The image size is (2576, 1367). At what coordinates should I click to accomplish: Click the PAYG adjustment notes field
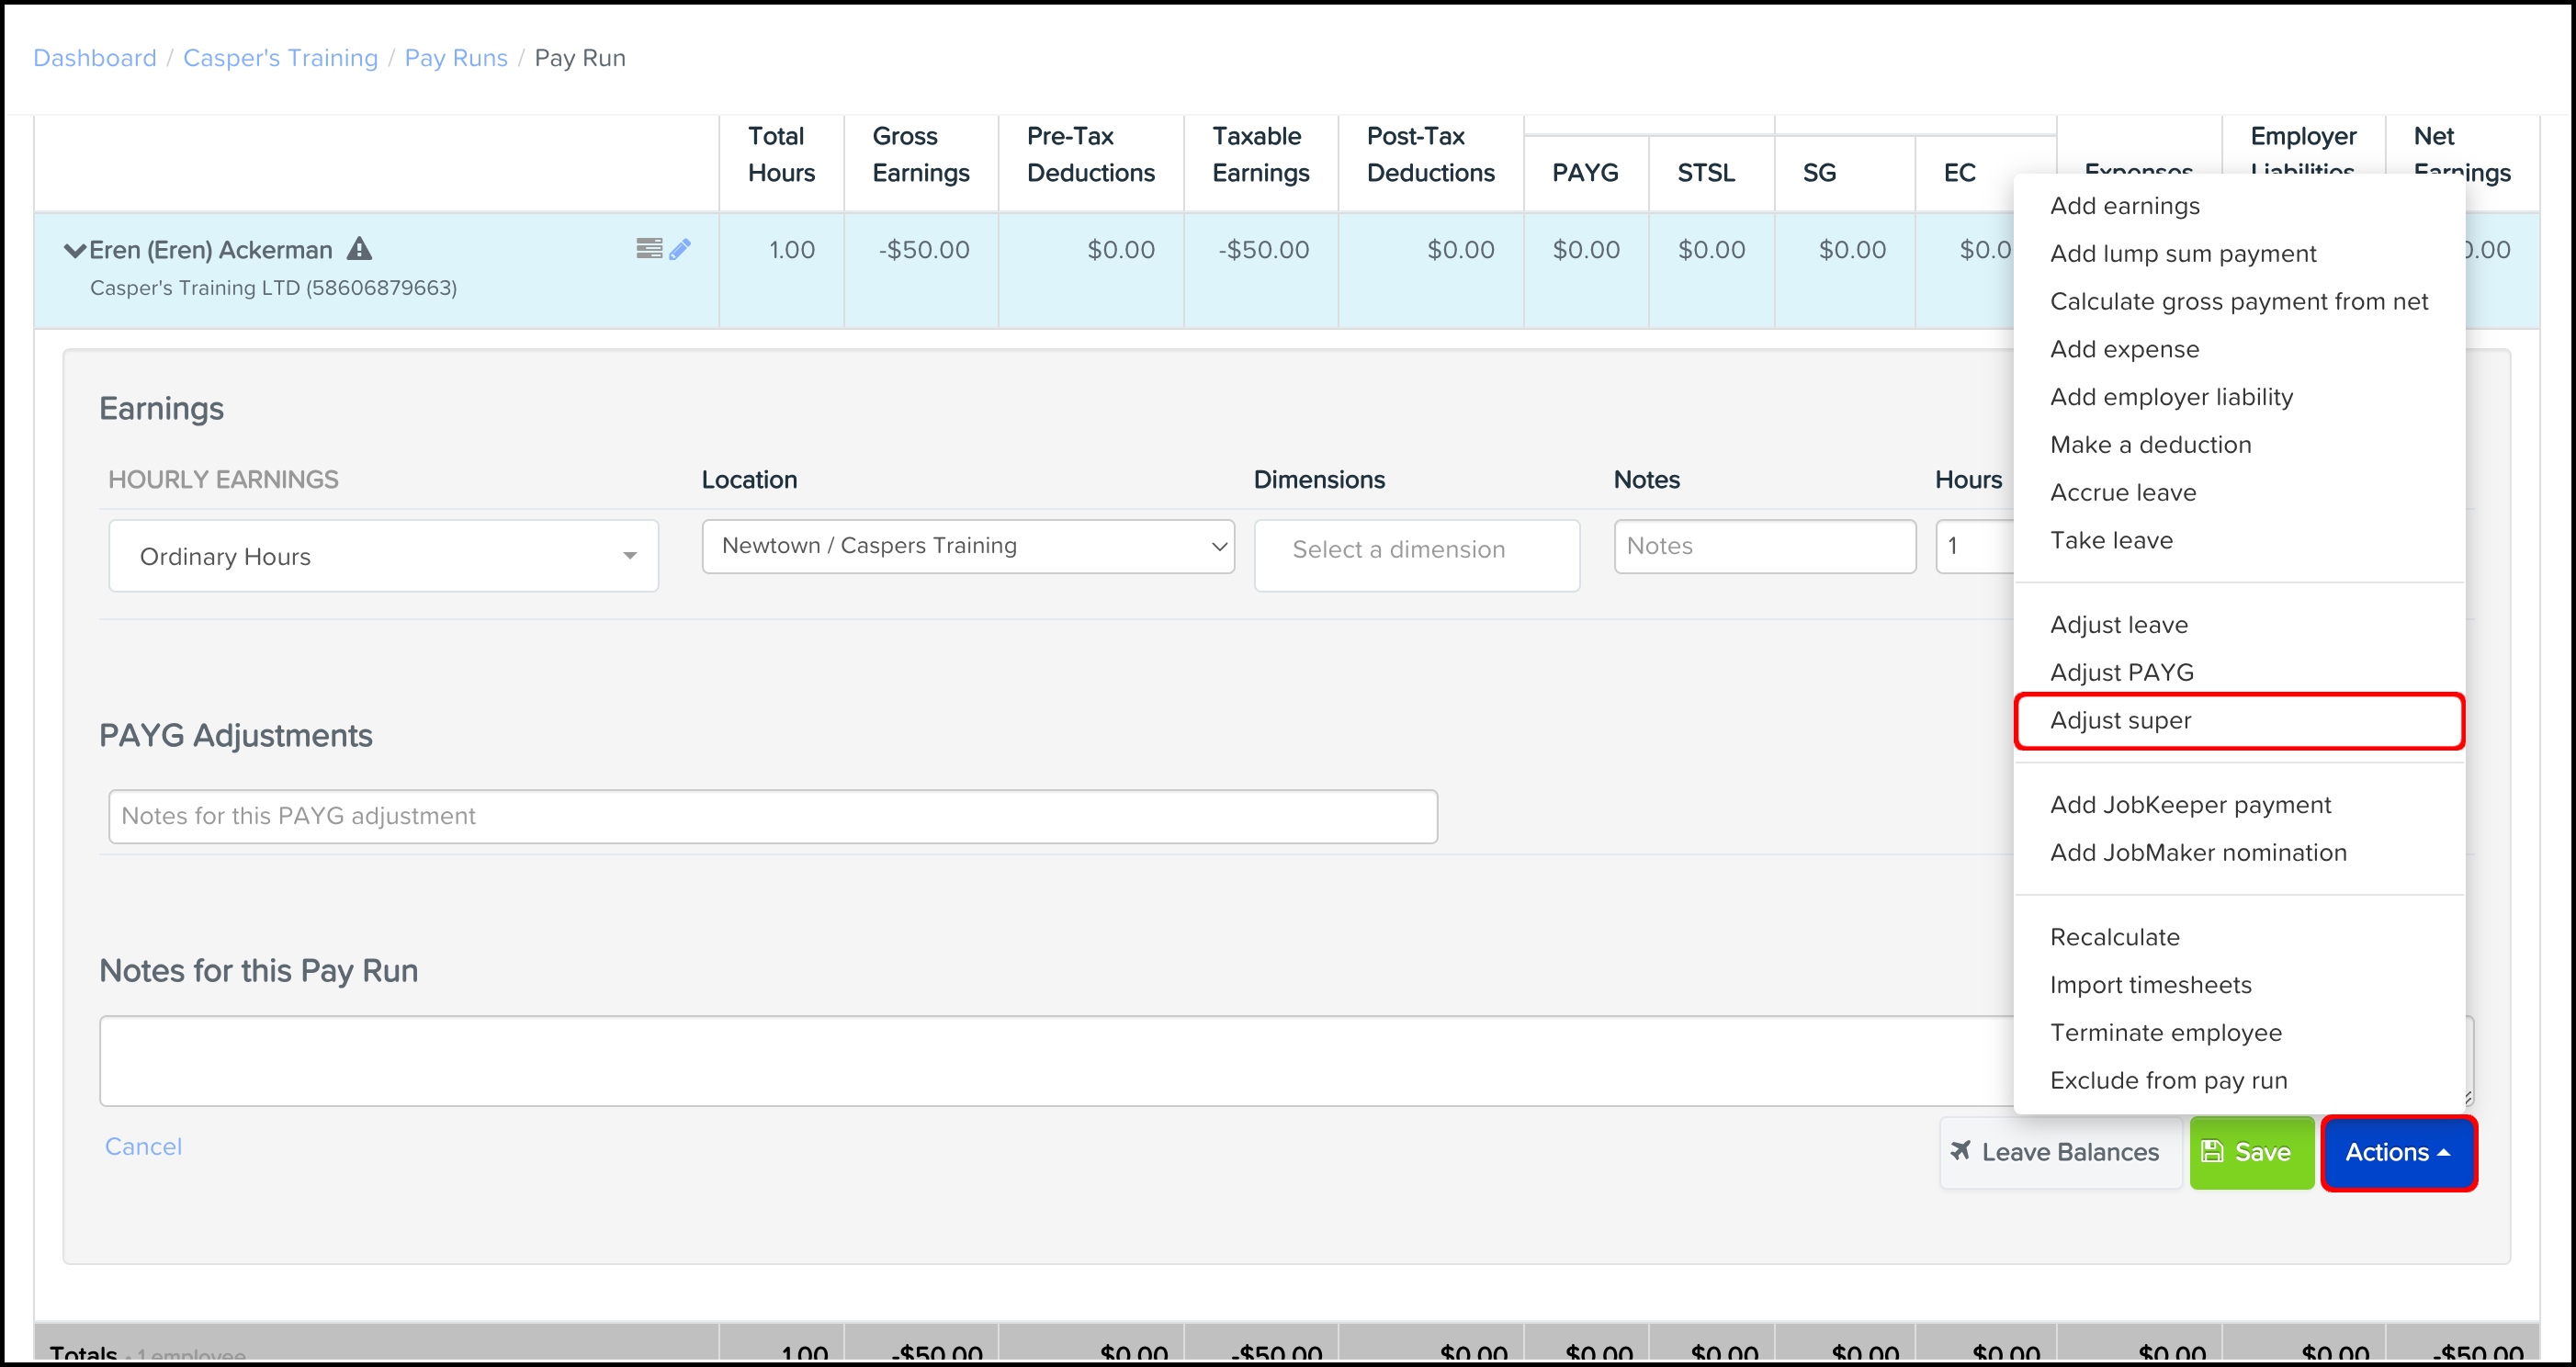pos(772,816)
